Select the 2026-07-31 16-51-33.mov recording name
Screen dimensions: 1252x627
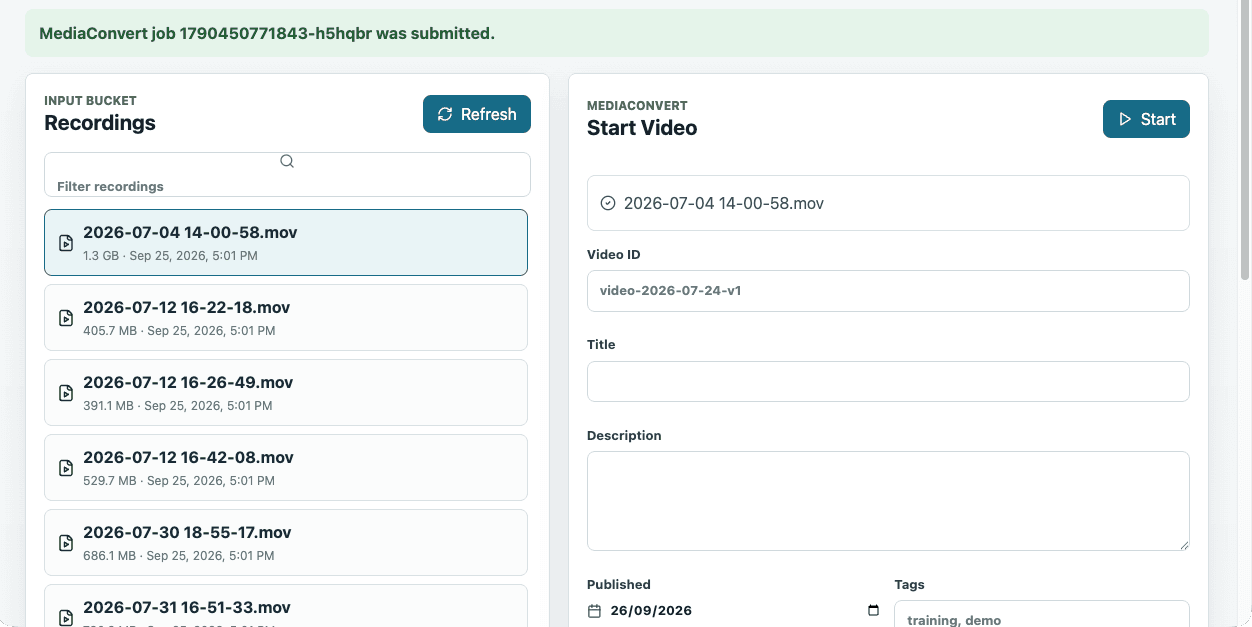coord(187,607)
